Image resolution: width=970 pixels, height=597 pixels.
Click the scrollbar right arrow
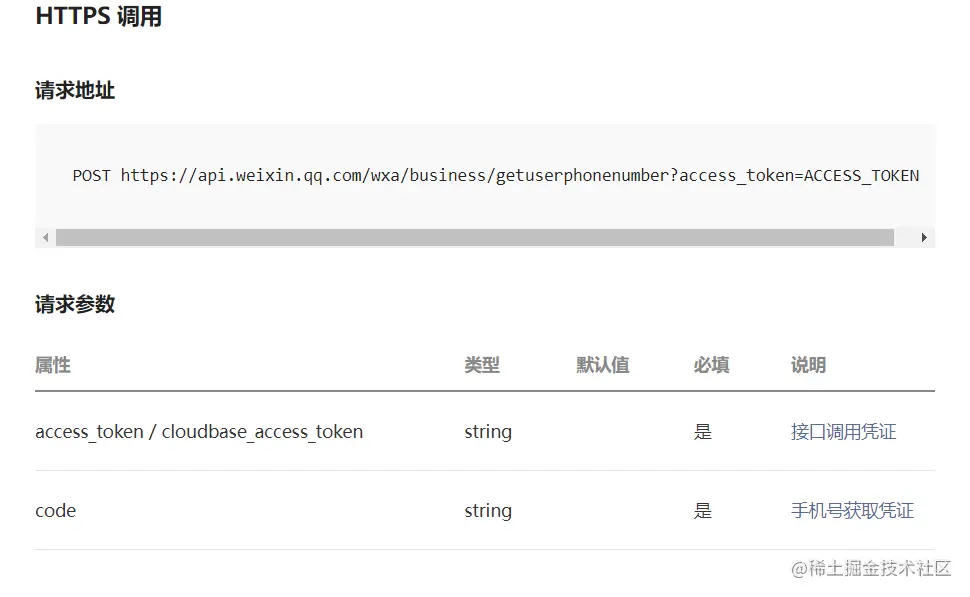click(x=924, y=238)
